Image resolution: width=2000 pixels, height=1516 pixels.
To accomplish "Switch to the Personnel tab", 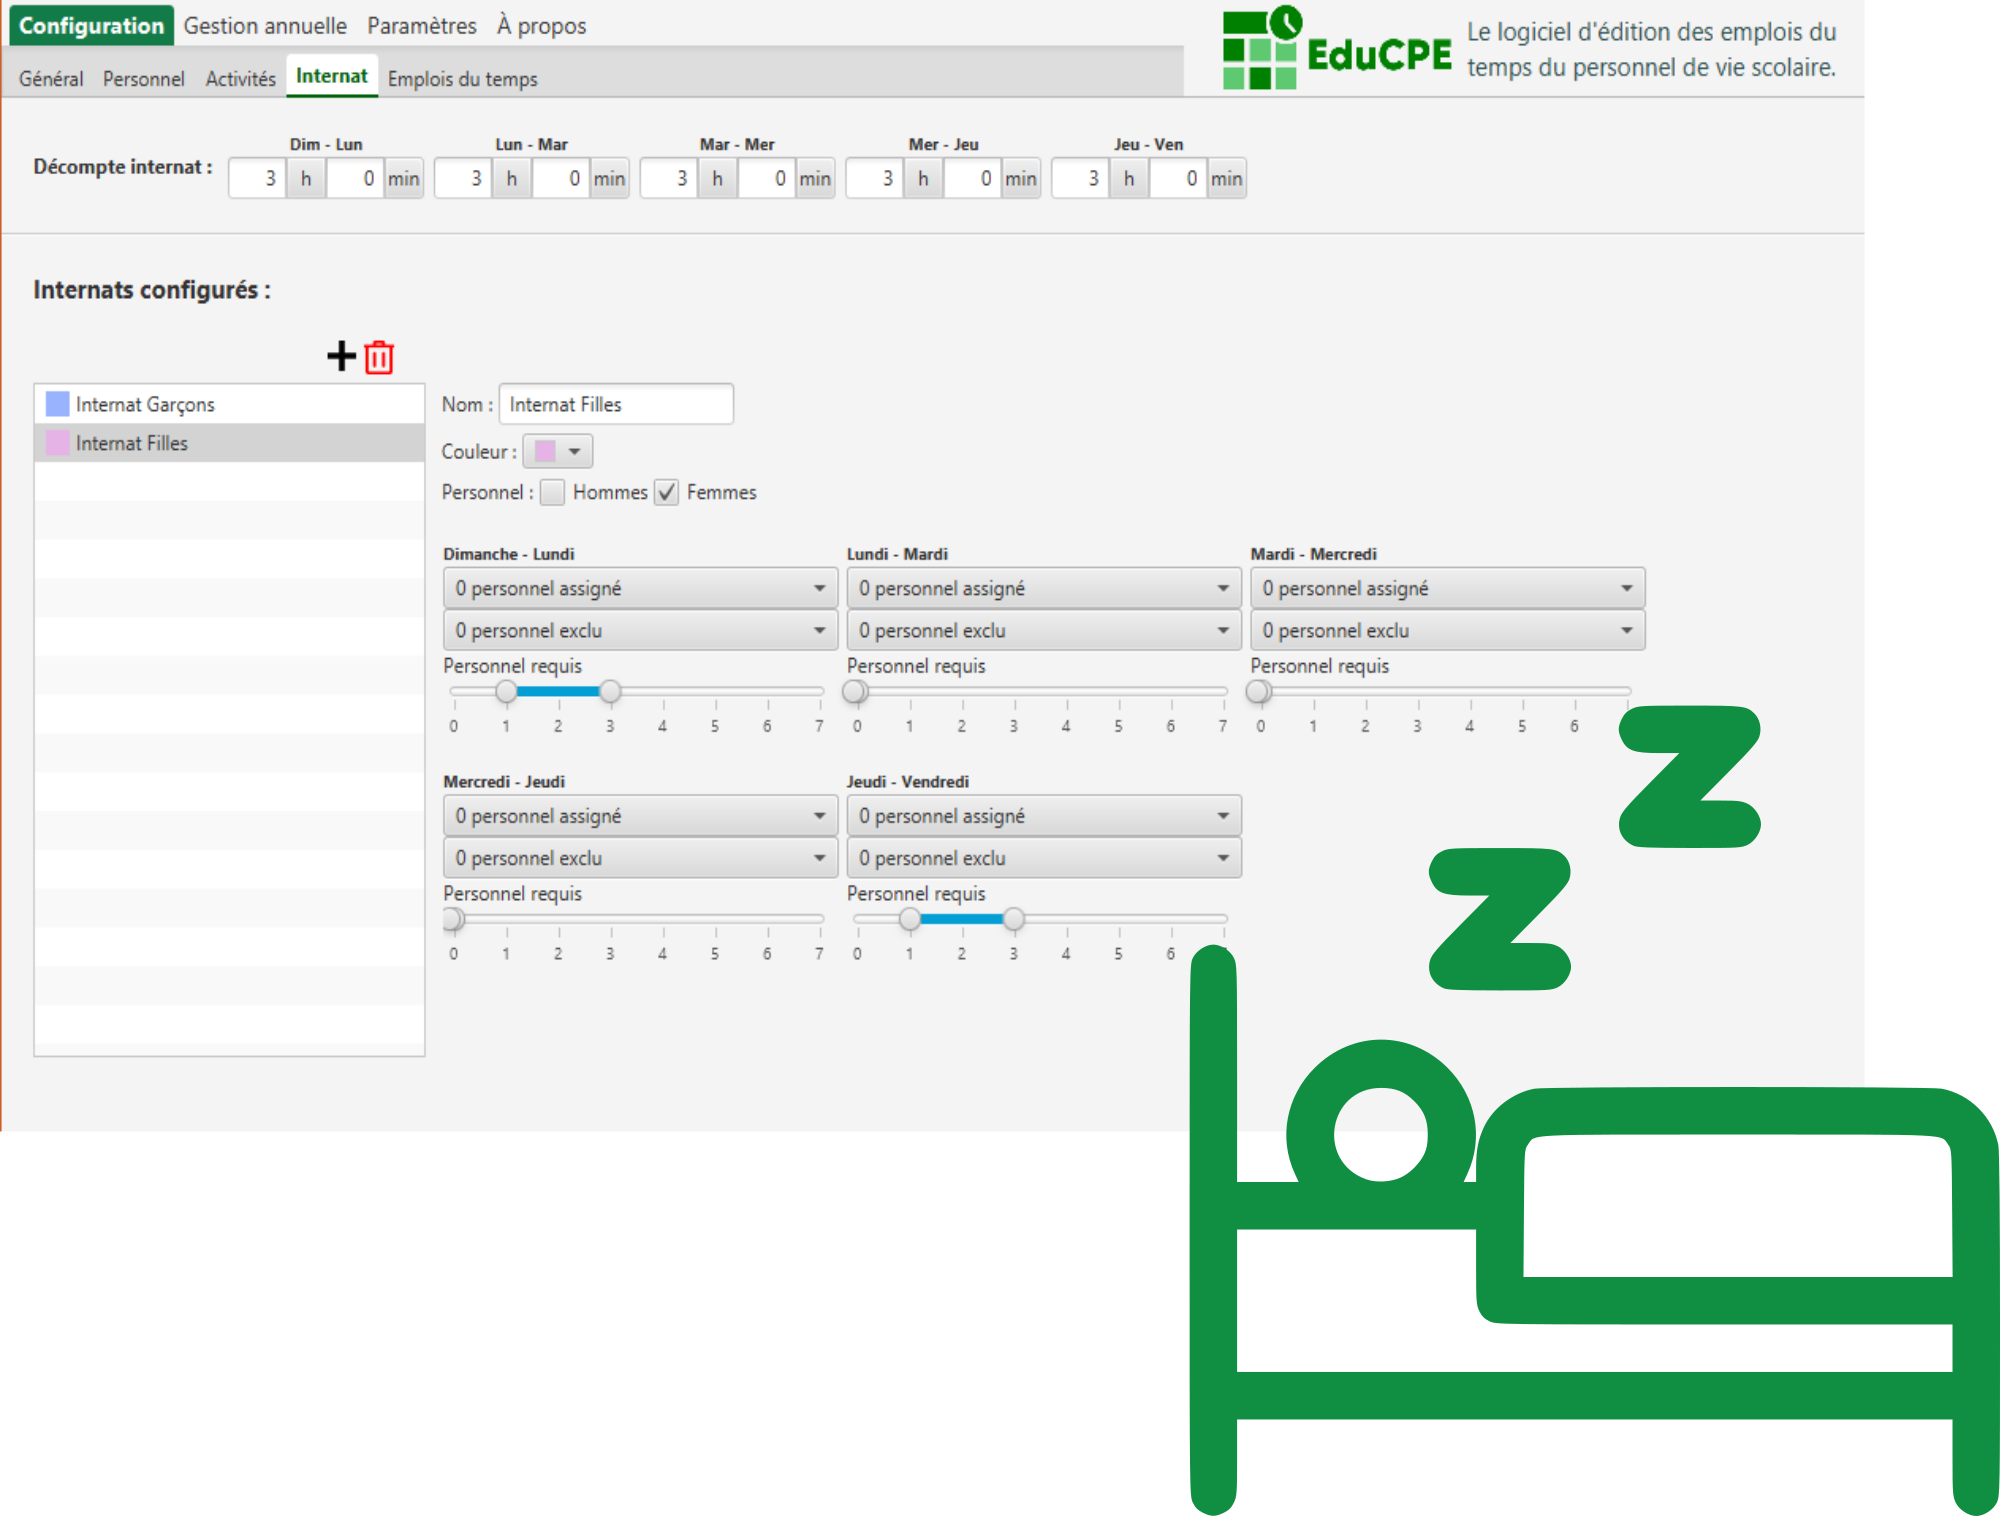I will 143,79.
